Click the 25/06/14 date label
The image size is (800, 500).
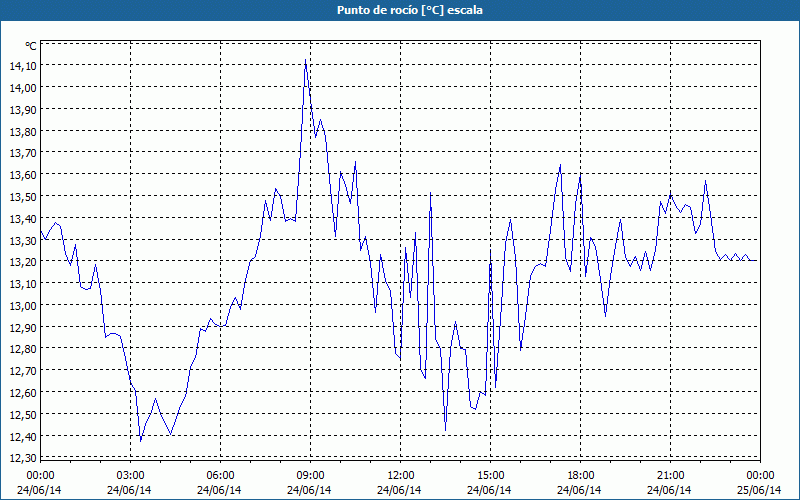[x=759, y=490]
